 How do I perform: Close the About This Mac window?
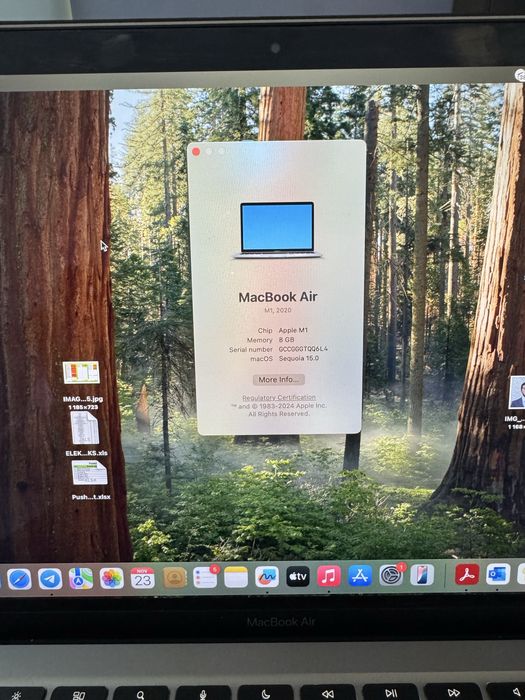tap(196, 152)
